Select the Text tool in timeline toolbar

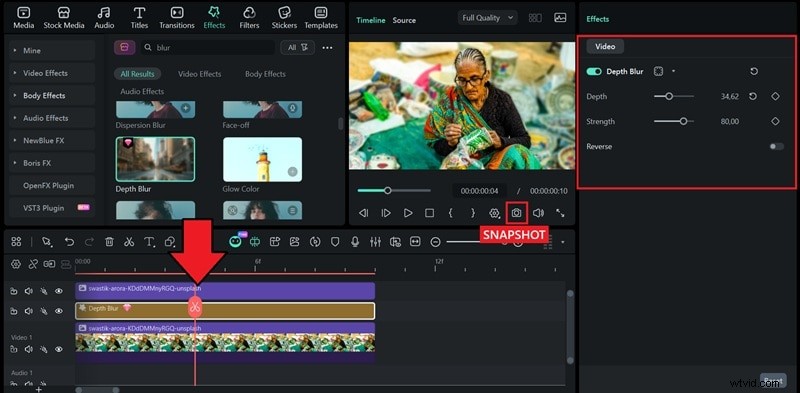click(149, 242)
